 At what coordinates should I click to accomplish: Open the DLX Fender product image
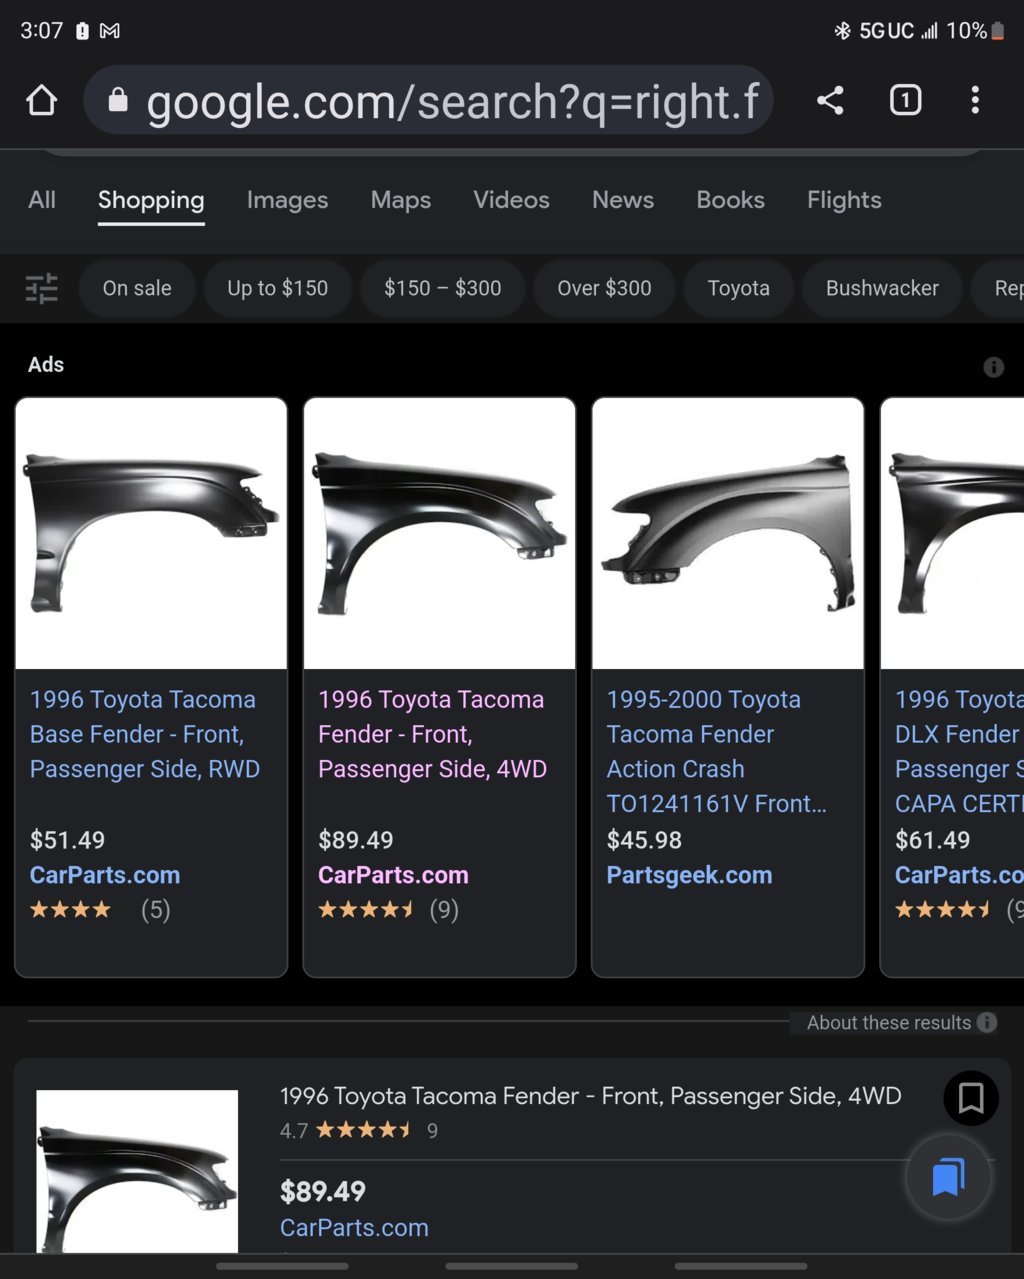tap(953, 533)
